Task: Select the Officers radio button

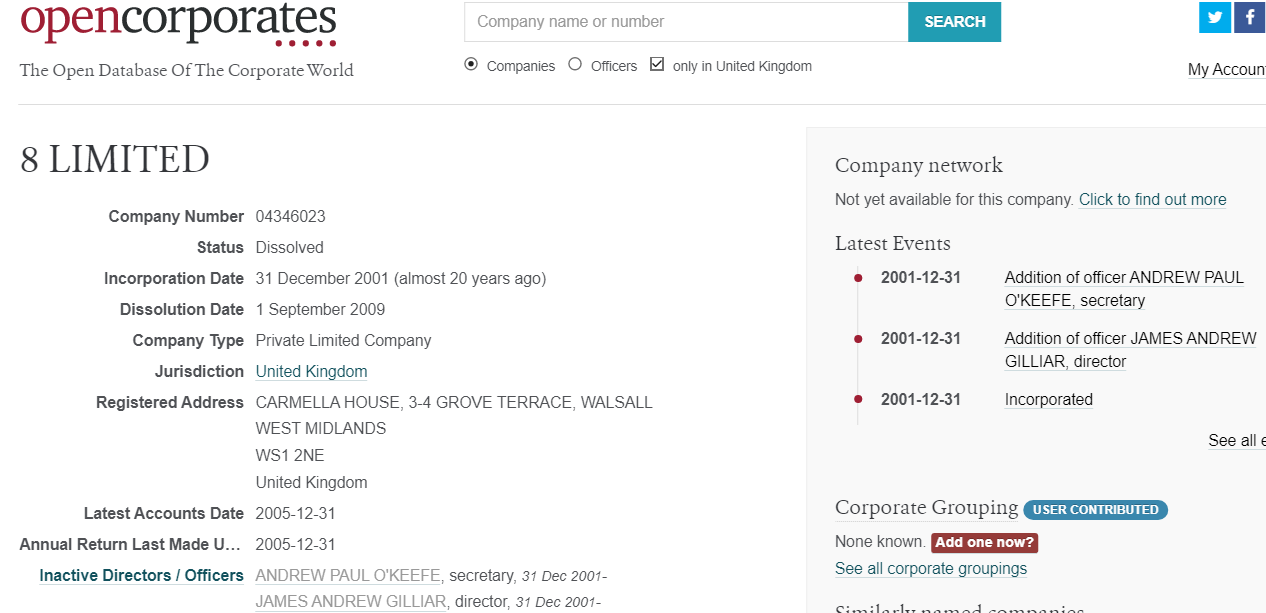Action: click(x=575, y=65)
